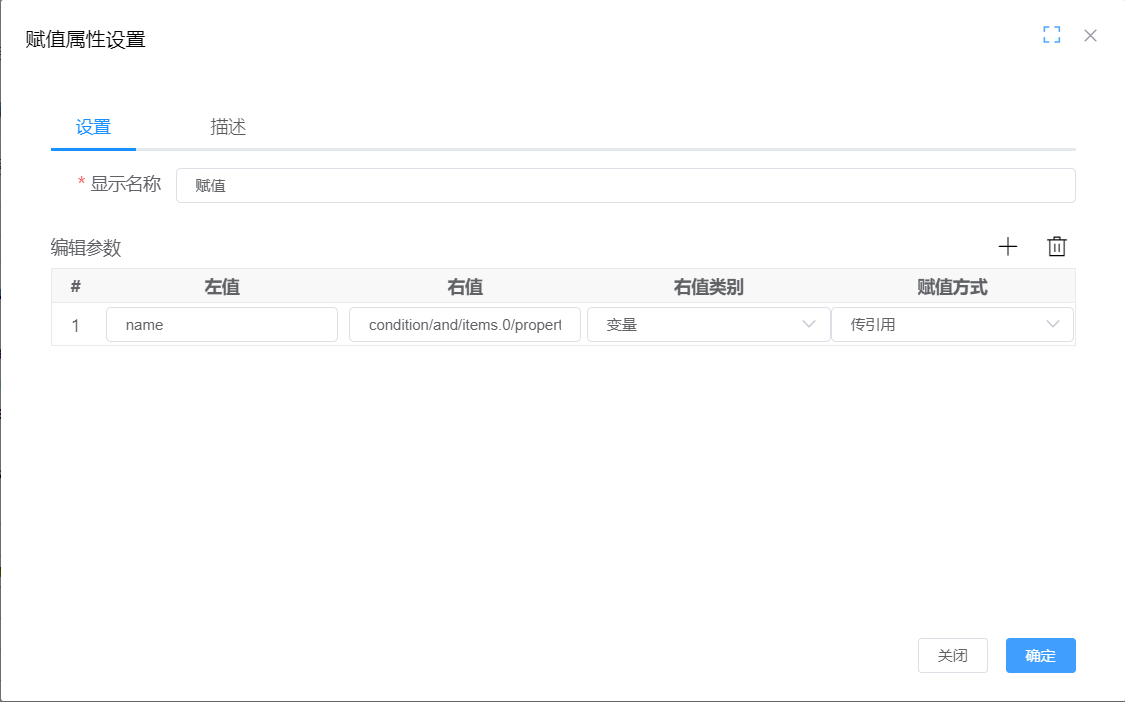
Task: Click the 左值 field containing name
Action: click(x=222, y=324)
